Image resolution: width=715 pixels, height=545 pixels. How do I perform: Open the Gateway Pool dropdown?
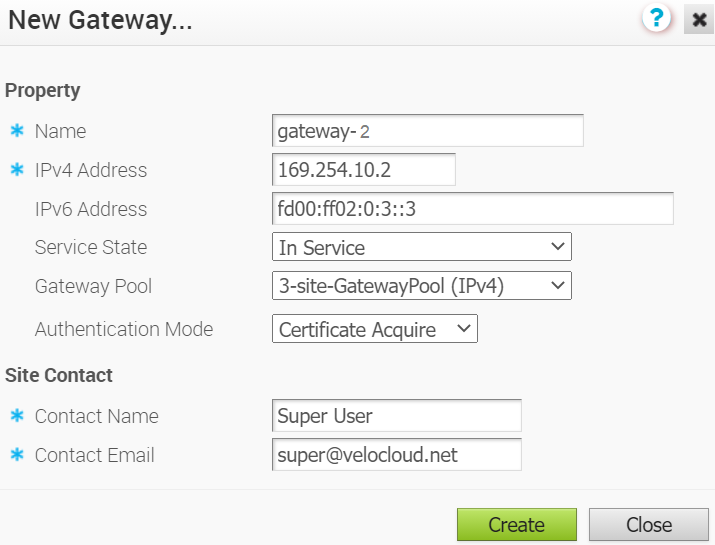click(x=421, y=286)
